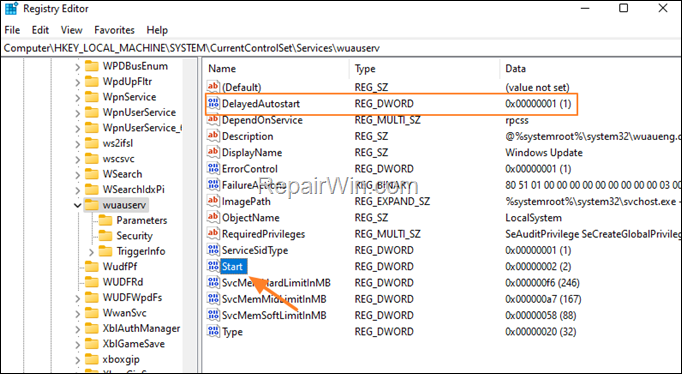Viewport: 682px width, 374px height.
Task: Sort values by the Name column header
Action: coord(276,69)
